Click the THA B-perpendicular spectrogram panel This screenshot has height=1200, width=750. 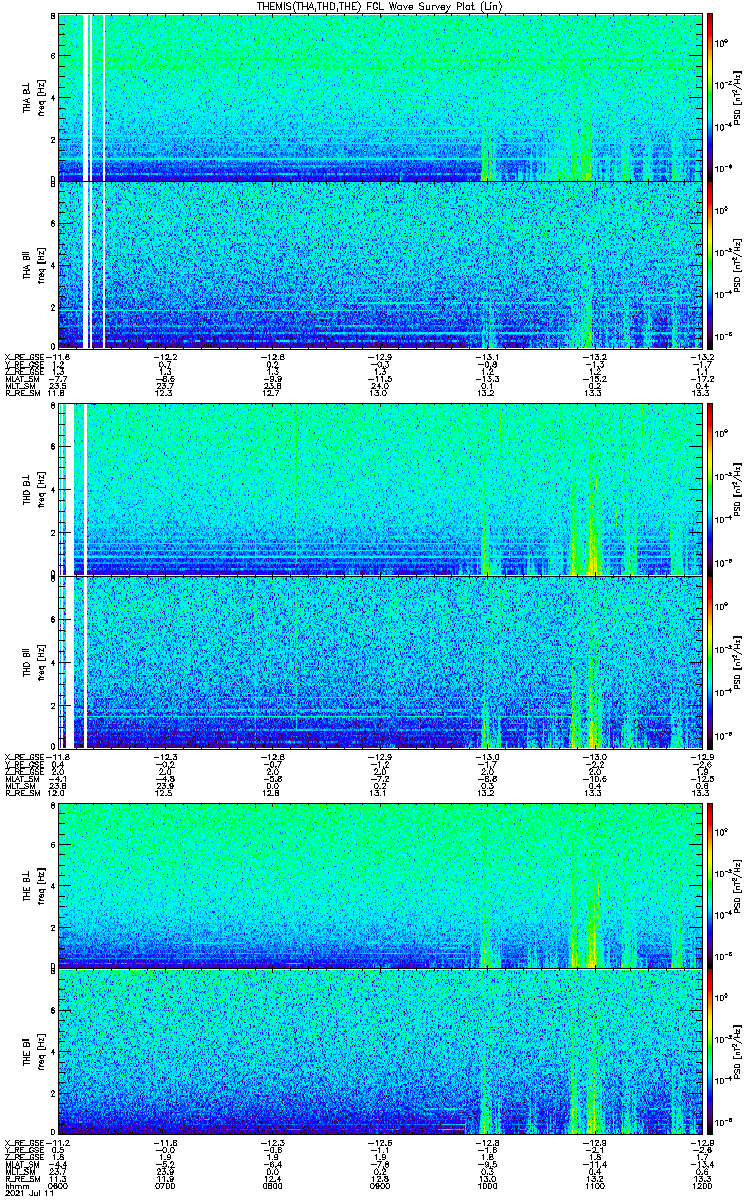(379, 97)
